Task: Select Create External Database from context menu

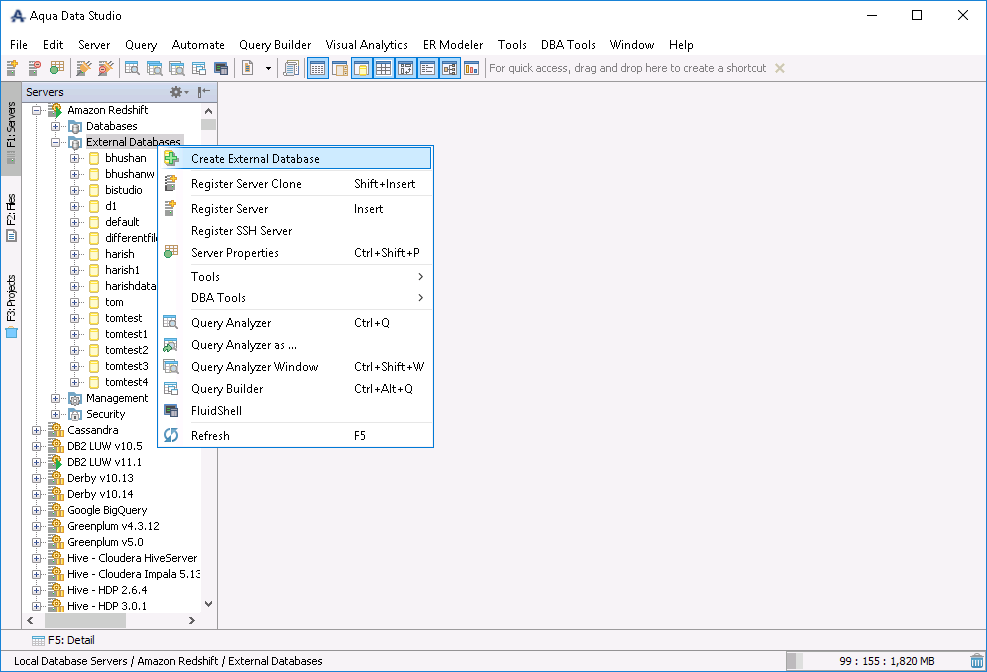Action: coord(255,159)
